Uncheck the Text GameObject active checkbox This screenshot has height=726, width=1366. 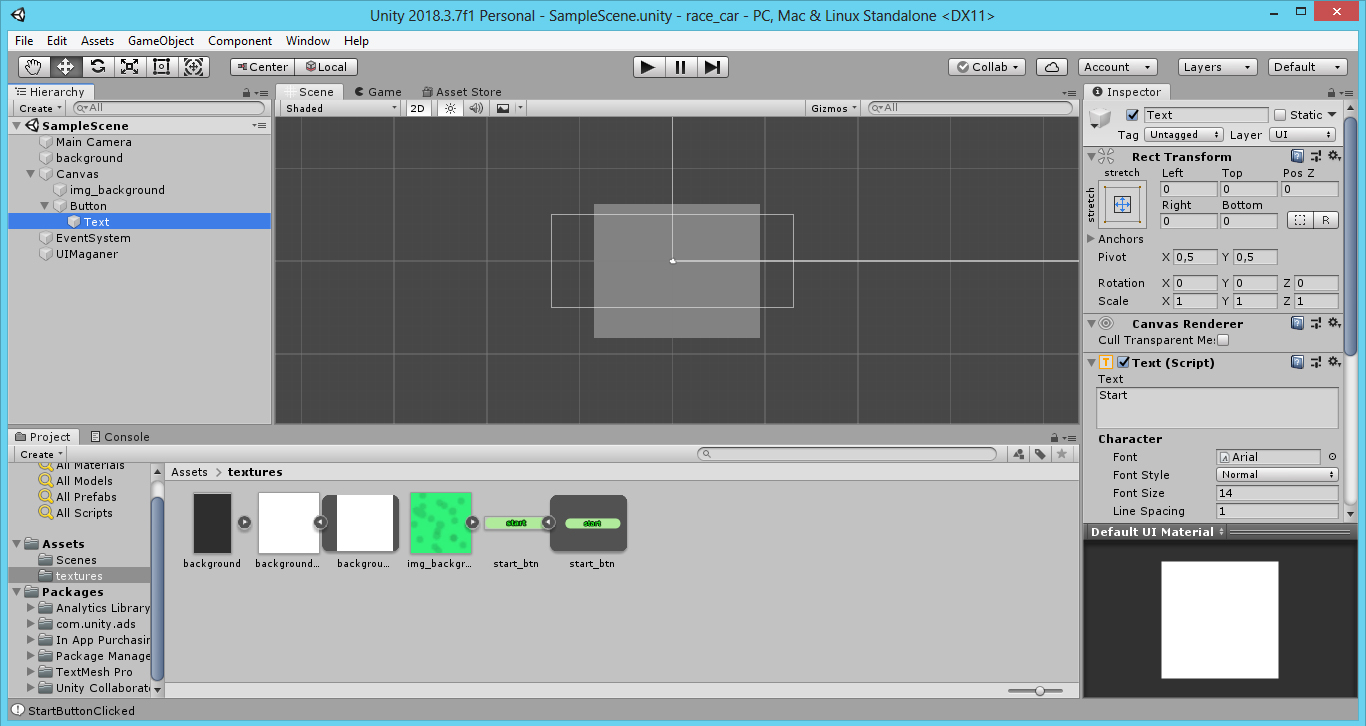1132,115
